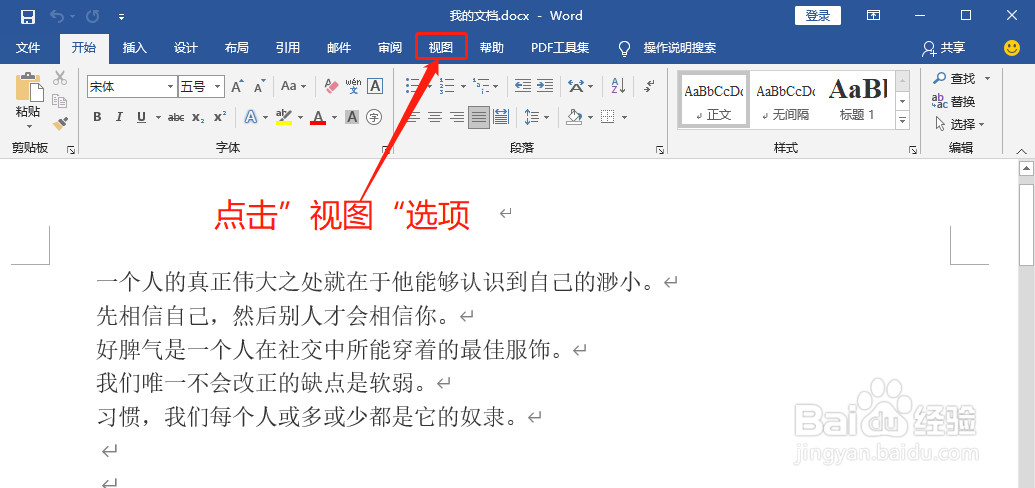1035x488 pixels.
Task: Toggle Superscript x² formatting
Action: pyautogui.click(x=220, y=117)
